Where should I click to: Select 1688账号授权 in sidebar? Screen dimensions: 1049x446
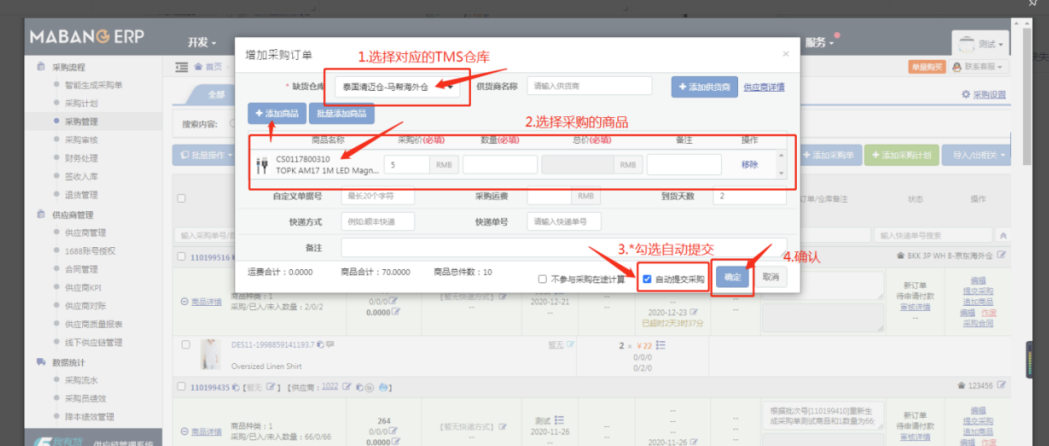tap(90, 251)
